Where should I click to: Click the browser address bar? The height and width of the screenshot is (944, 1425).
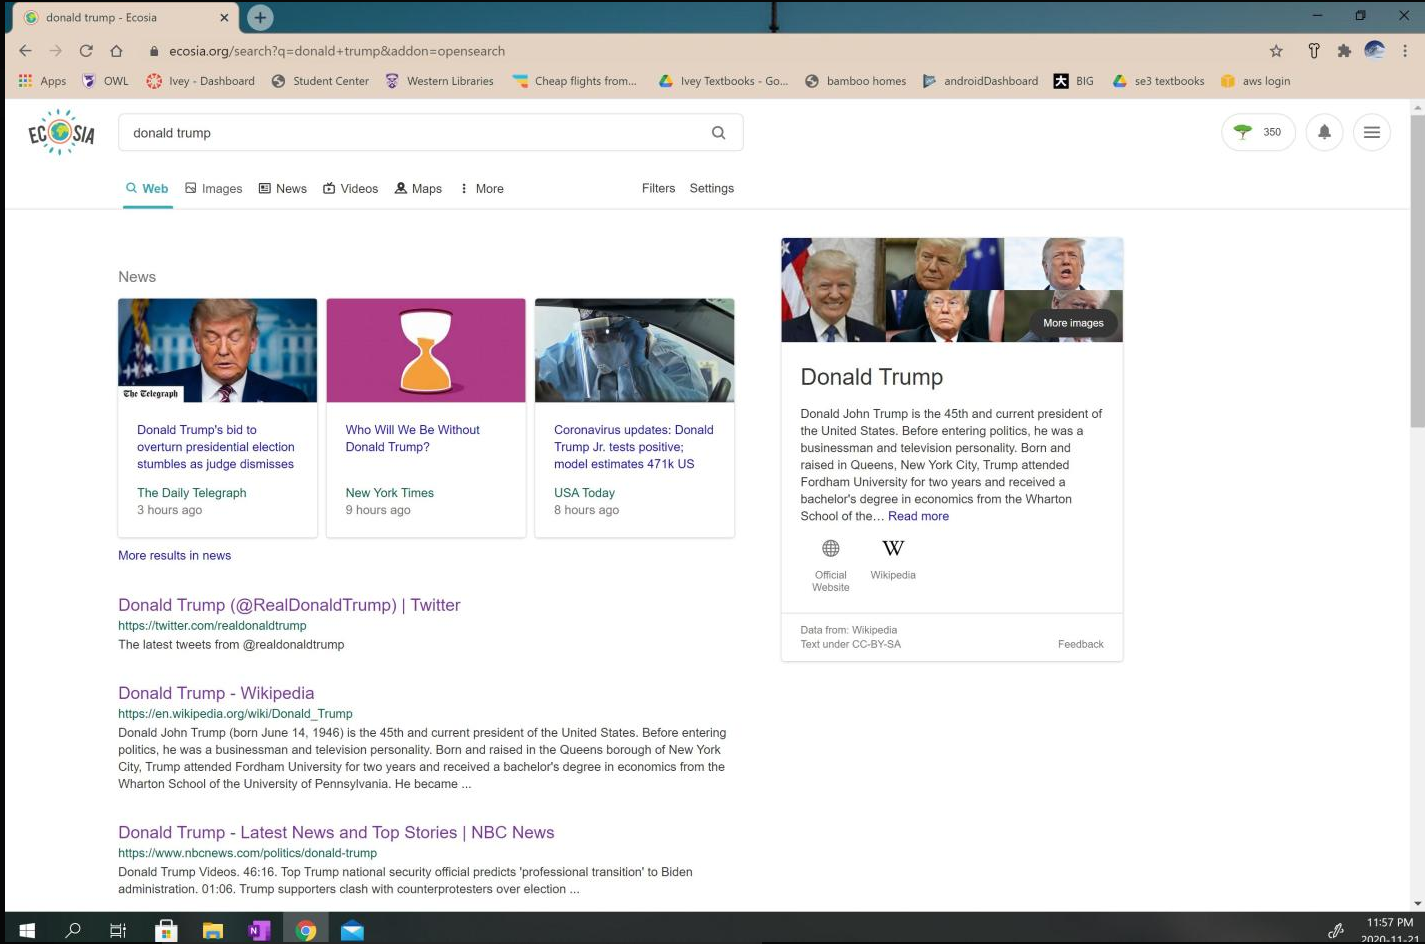click(700, 51)
